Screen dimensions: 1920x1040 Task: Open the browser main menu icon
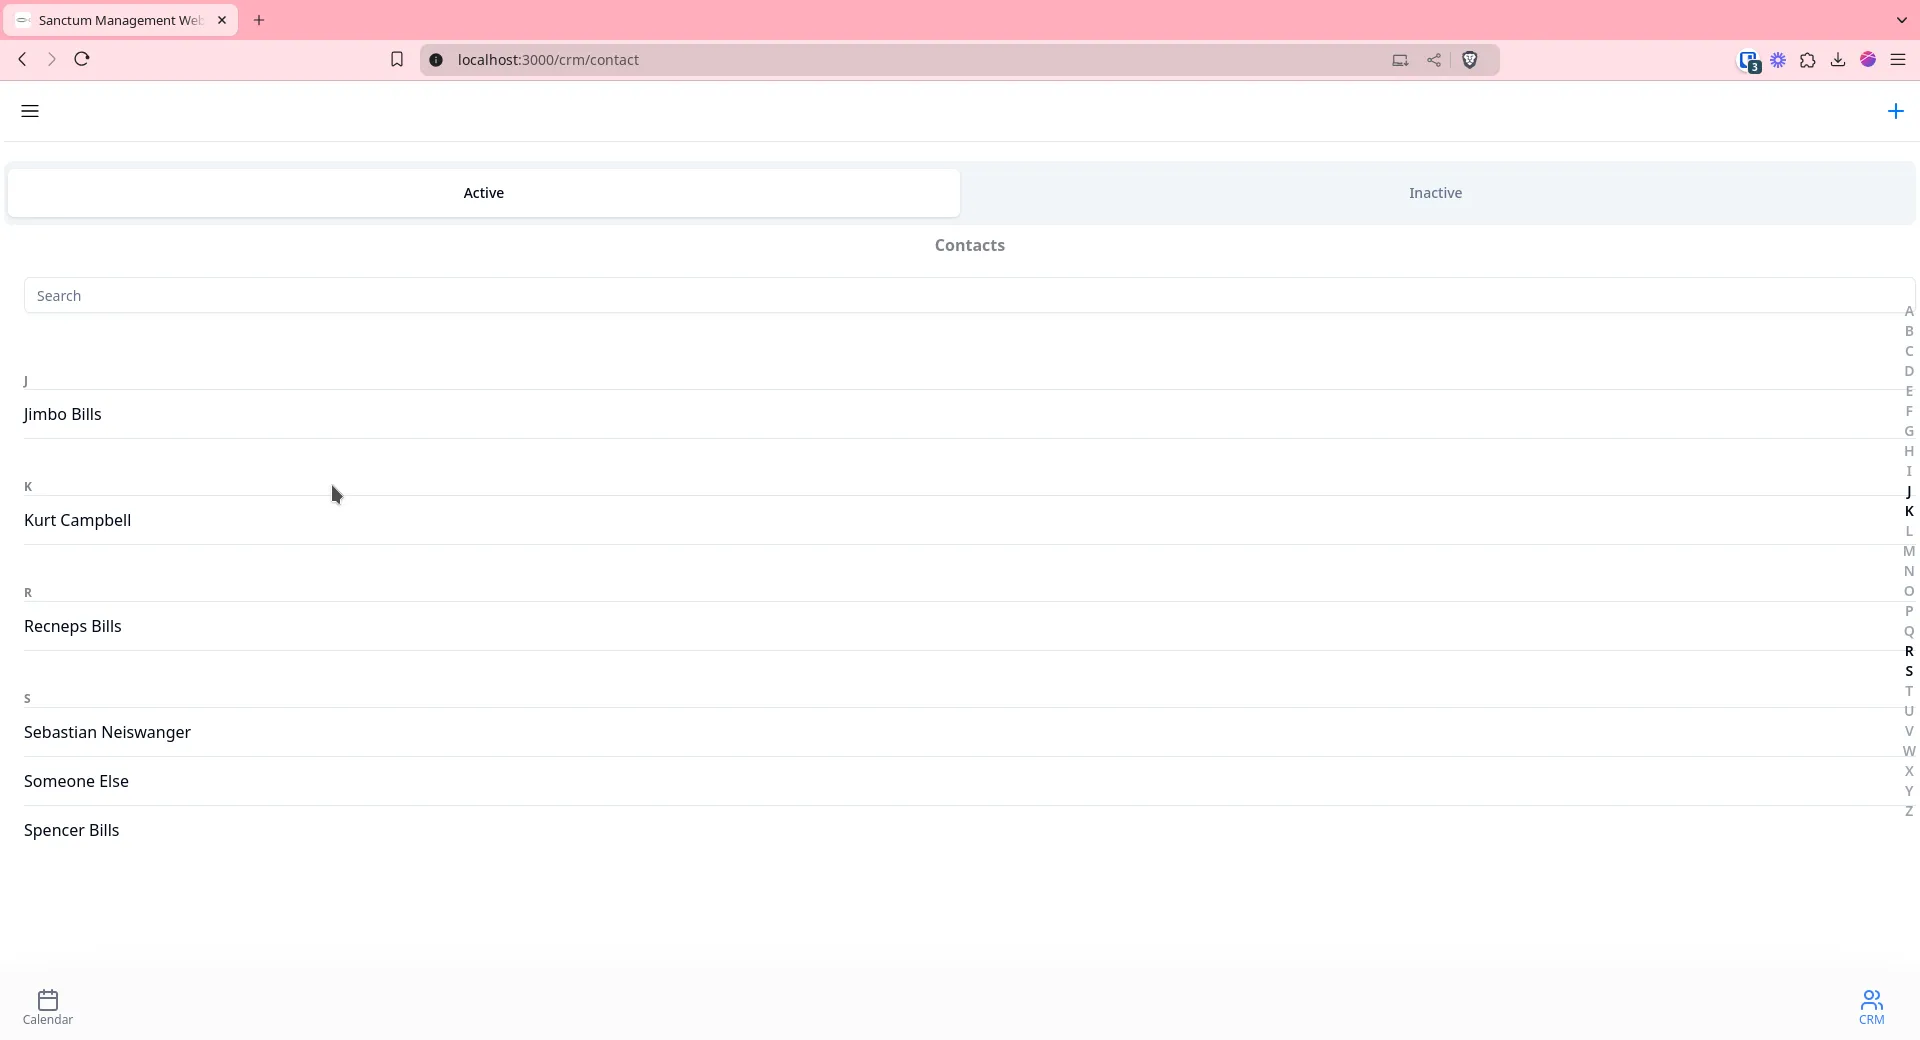(1898, 60)
